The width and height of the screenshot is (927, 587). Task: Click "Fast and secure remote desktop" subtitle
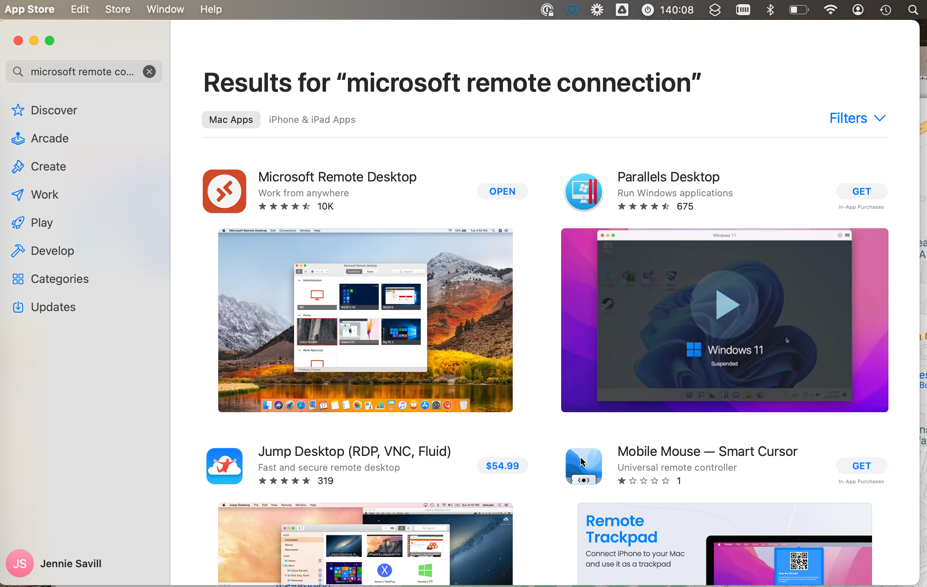pos(329,467)
